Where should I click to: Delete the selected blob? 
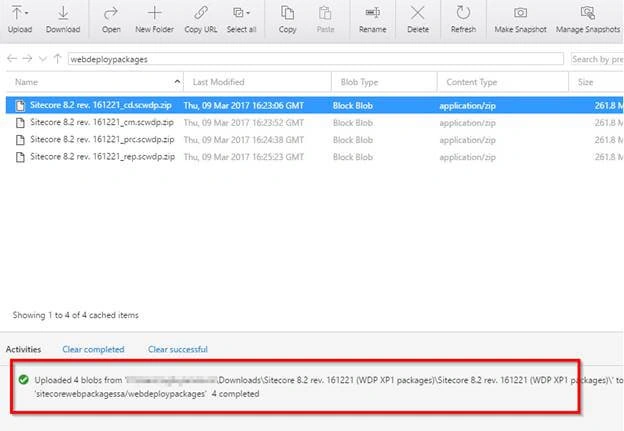pos(418,19)
